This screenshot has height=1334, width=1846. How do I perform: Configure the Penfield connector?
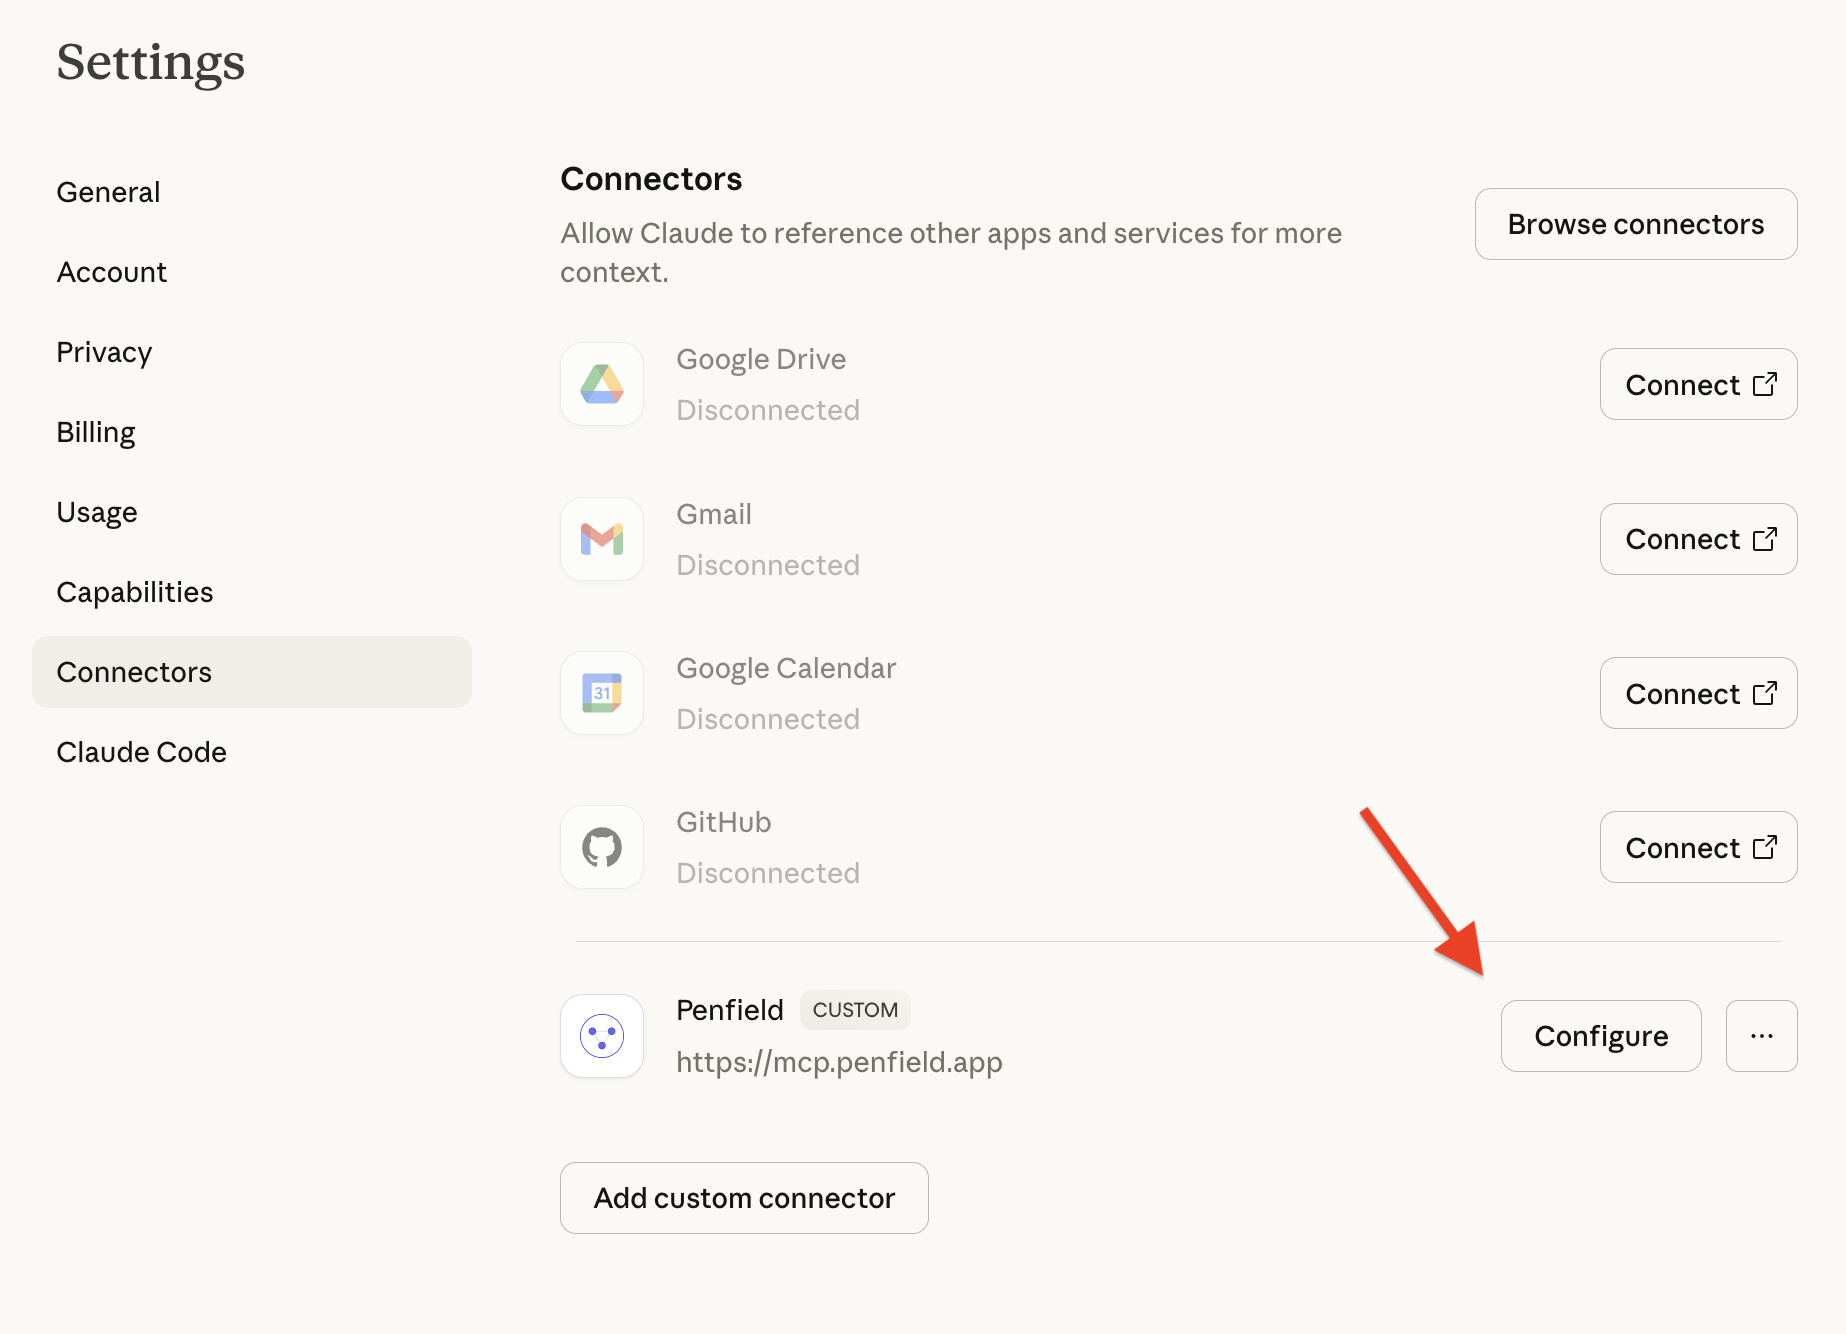[x=1601, y=1036]
